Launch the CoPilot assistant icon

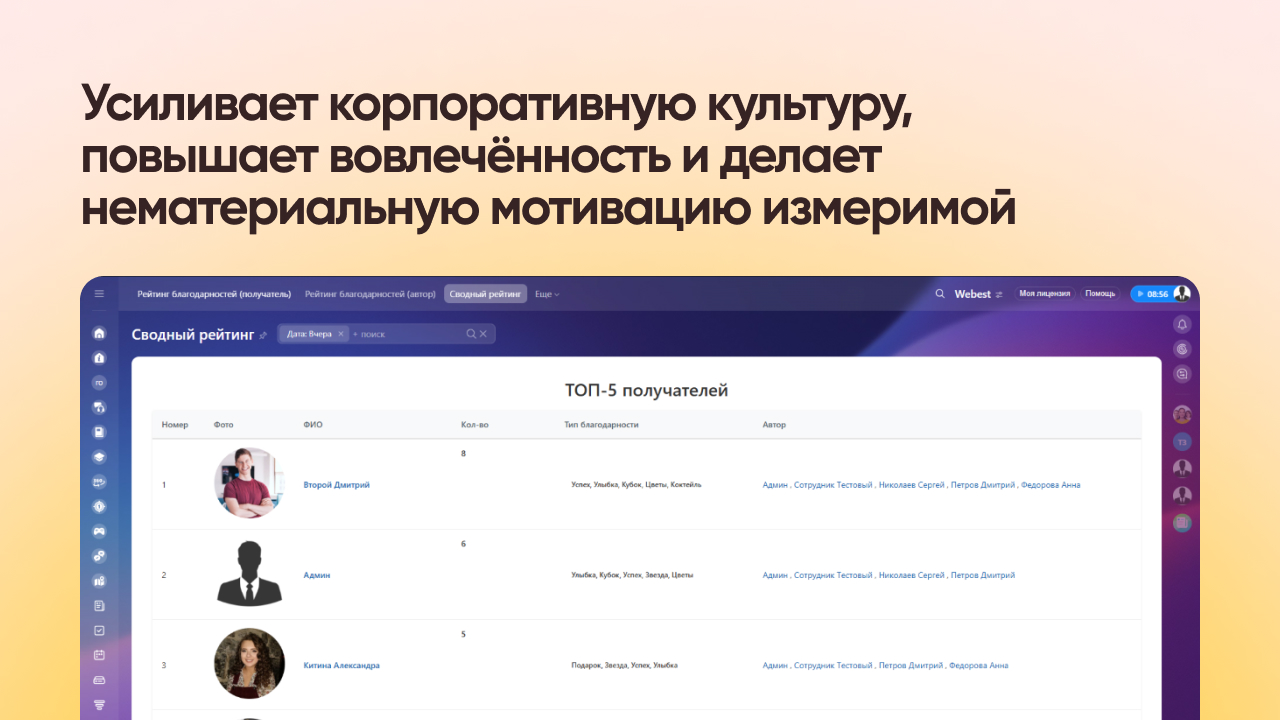pyautogui.click(x=1182, y=349)
